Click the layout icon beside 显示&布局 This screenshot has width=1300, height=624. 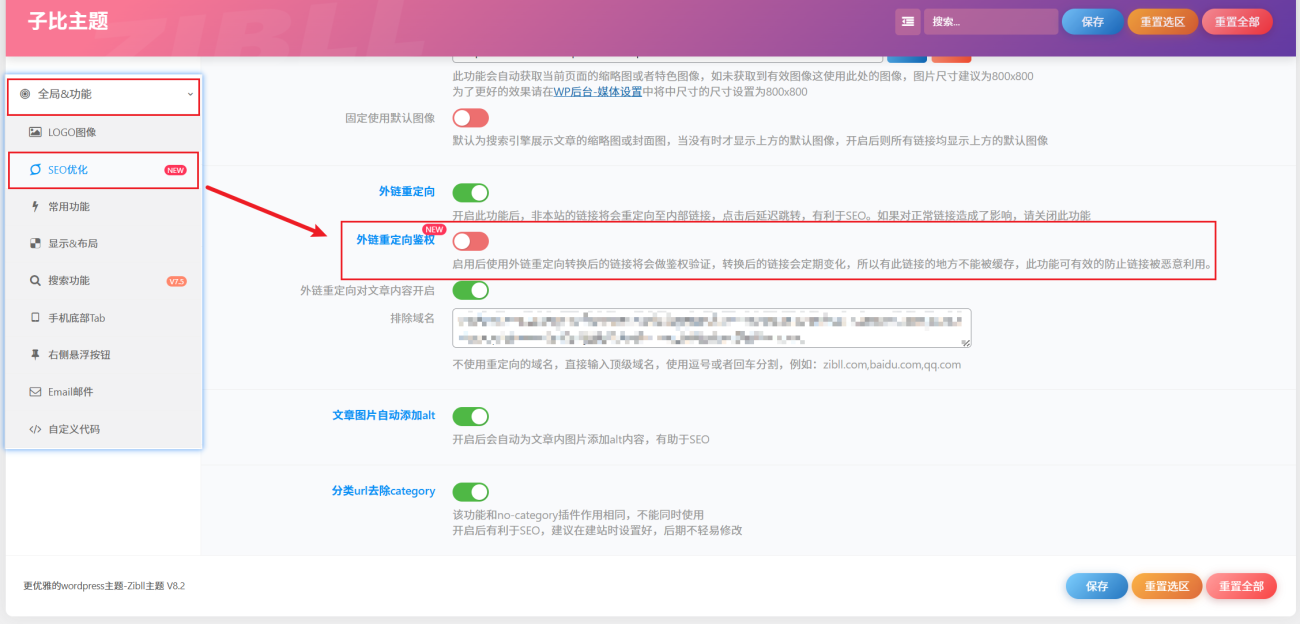click(x=35, y=244)
